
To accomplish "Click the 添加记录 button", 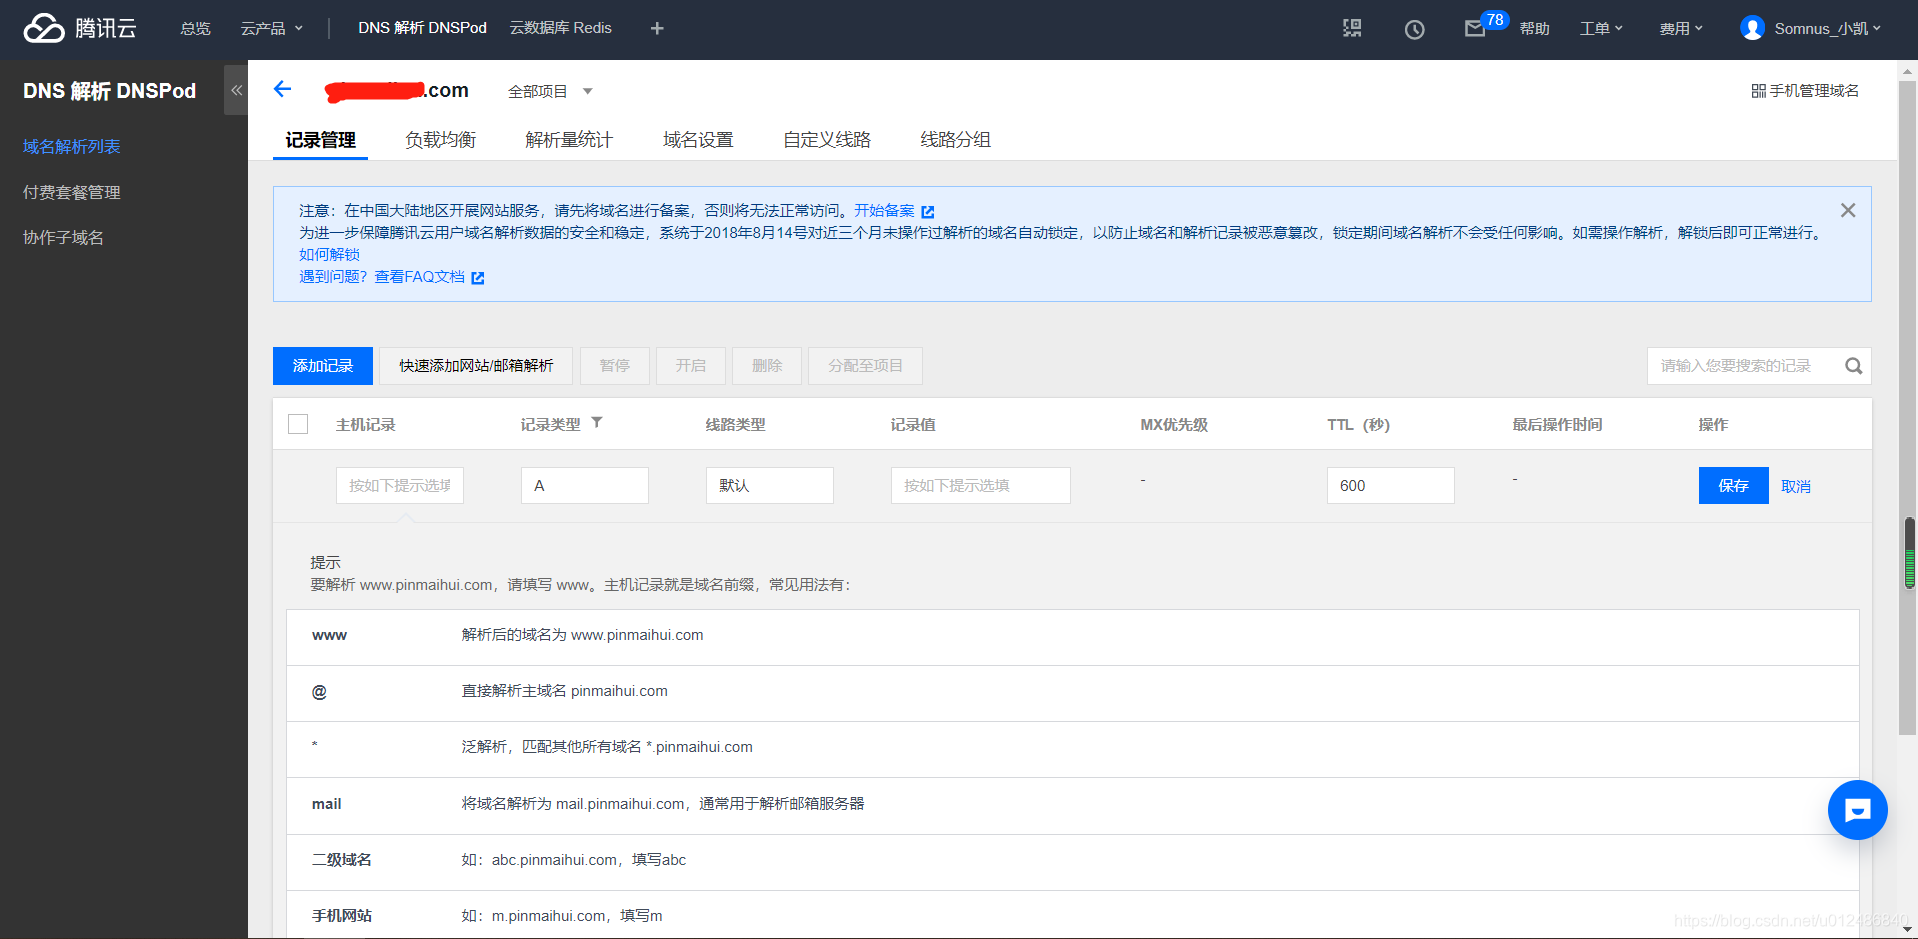I will [323, 366].
